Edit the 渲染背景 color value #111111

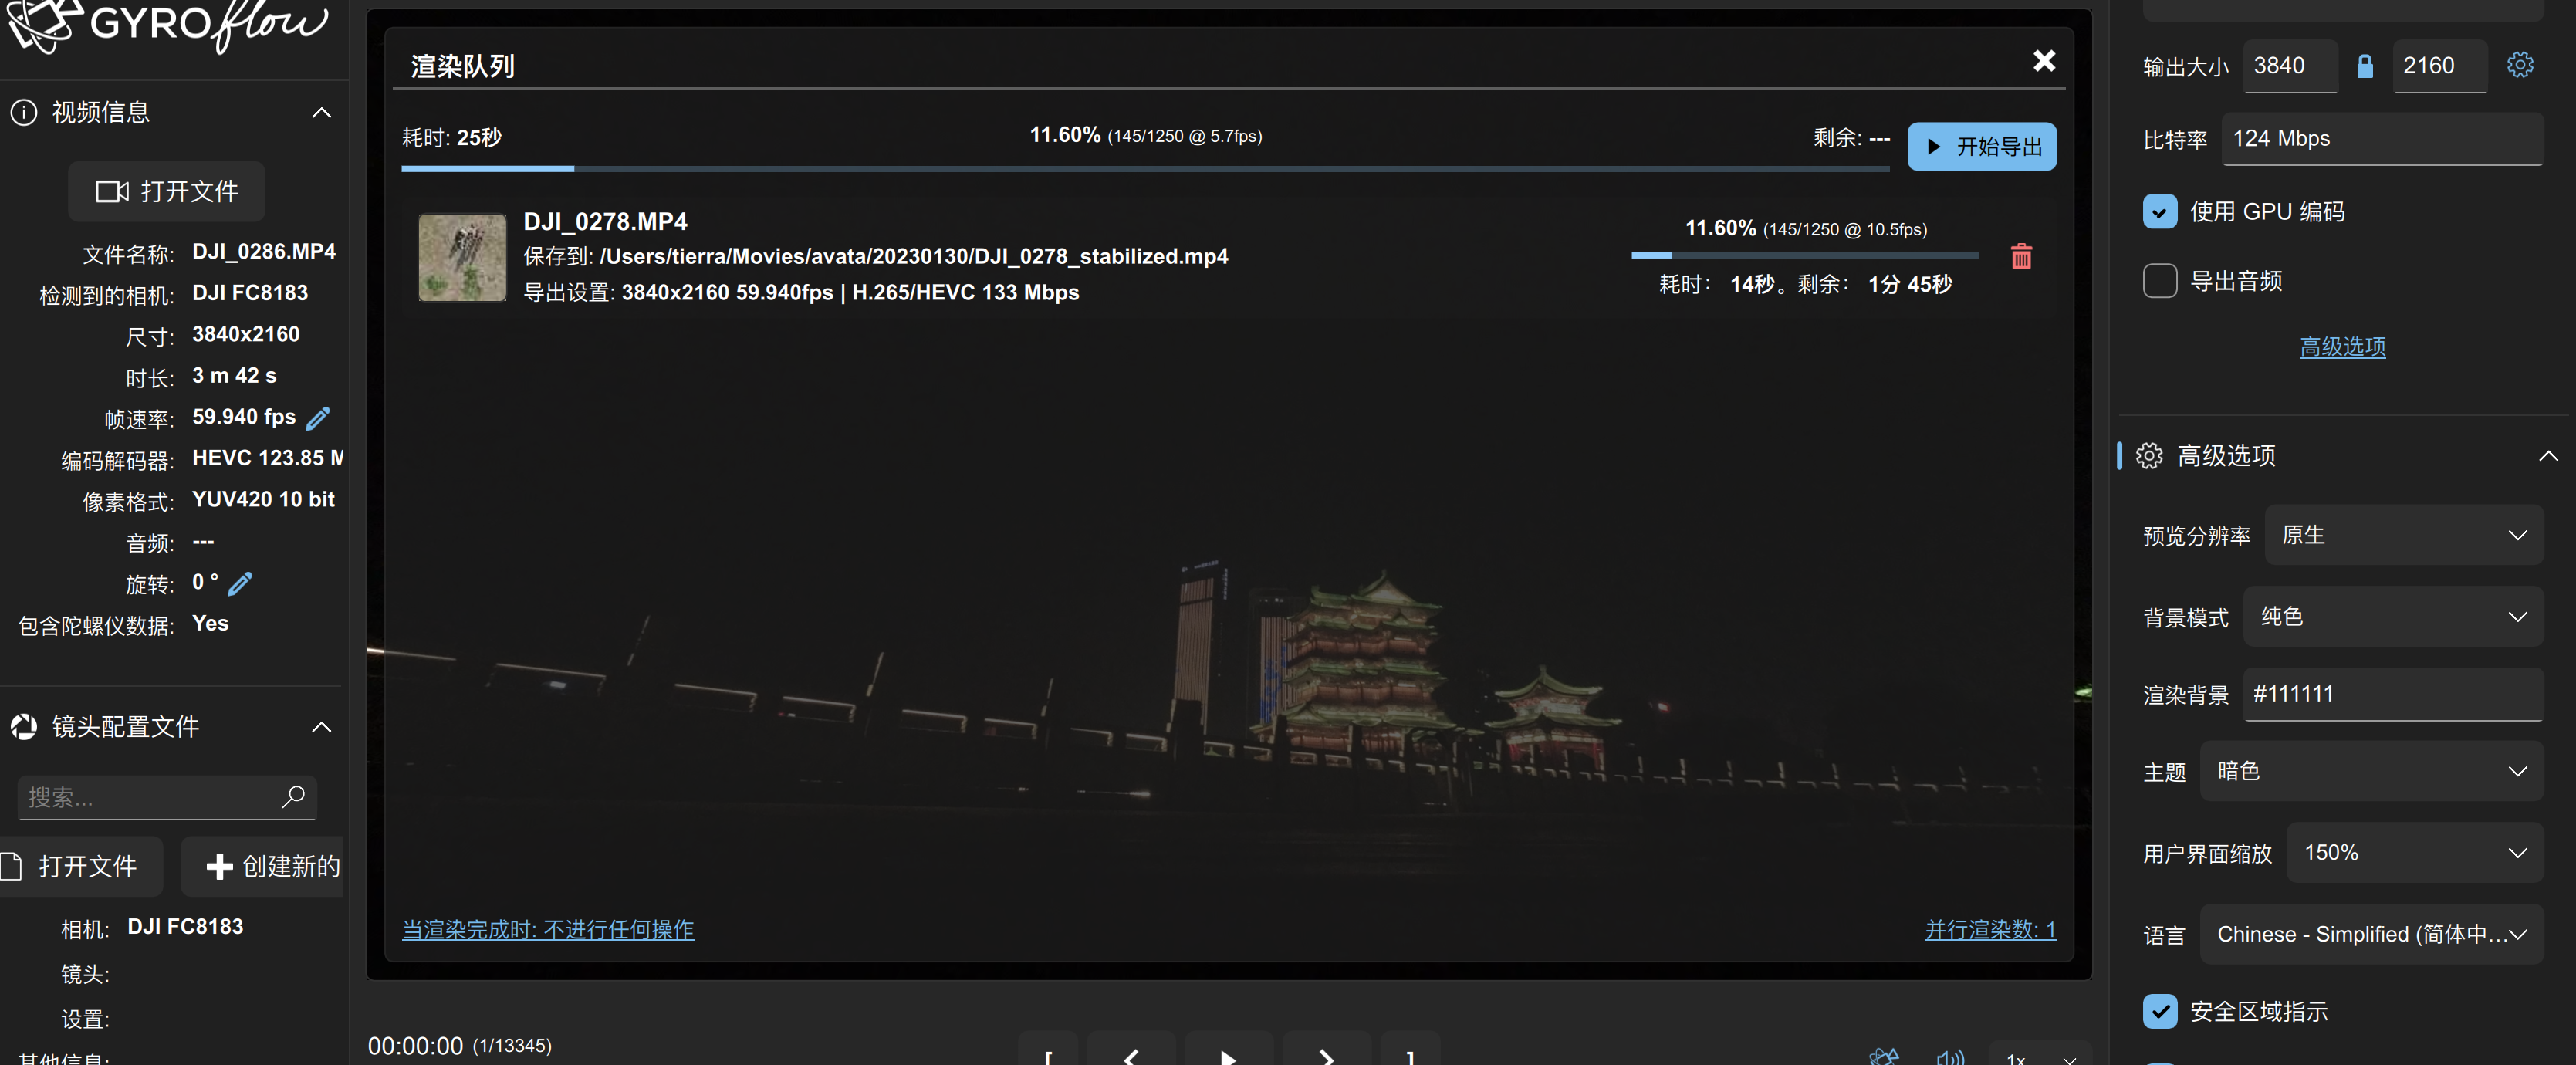pyautogui.click(x=2392, y=694)
